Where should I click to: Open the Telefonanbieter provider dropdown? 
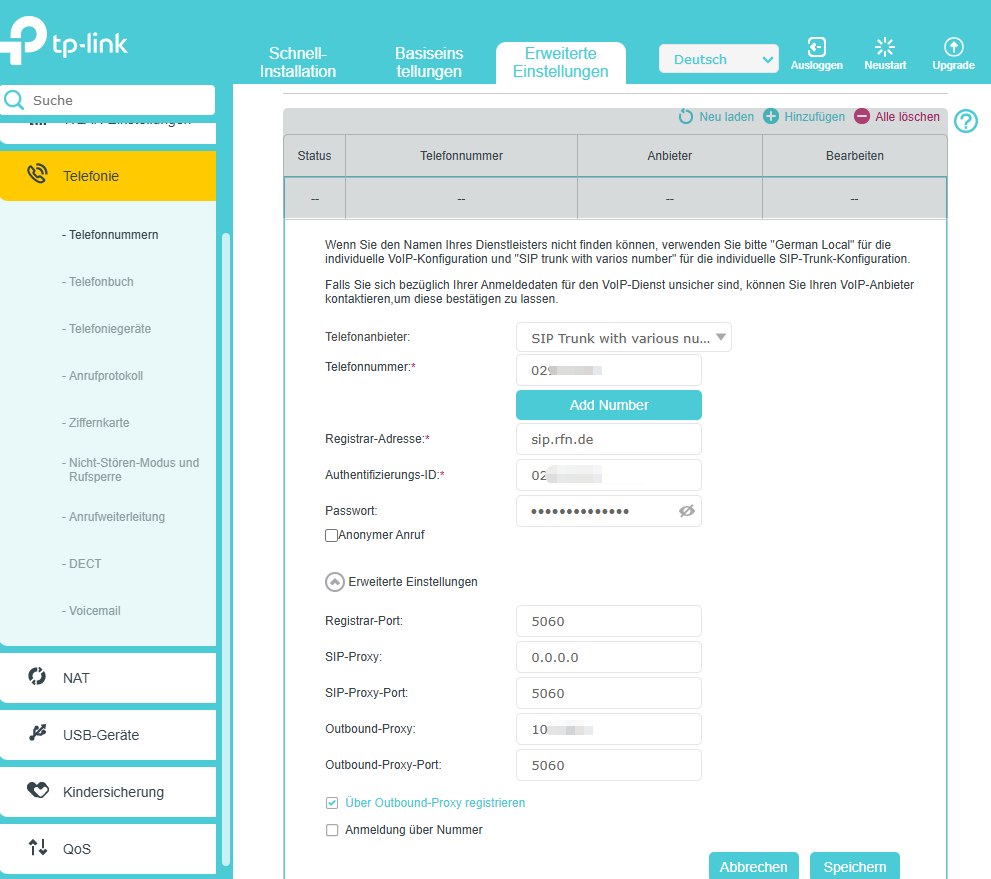click(x=623, y=337)
